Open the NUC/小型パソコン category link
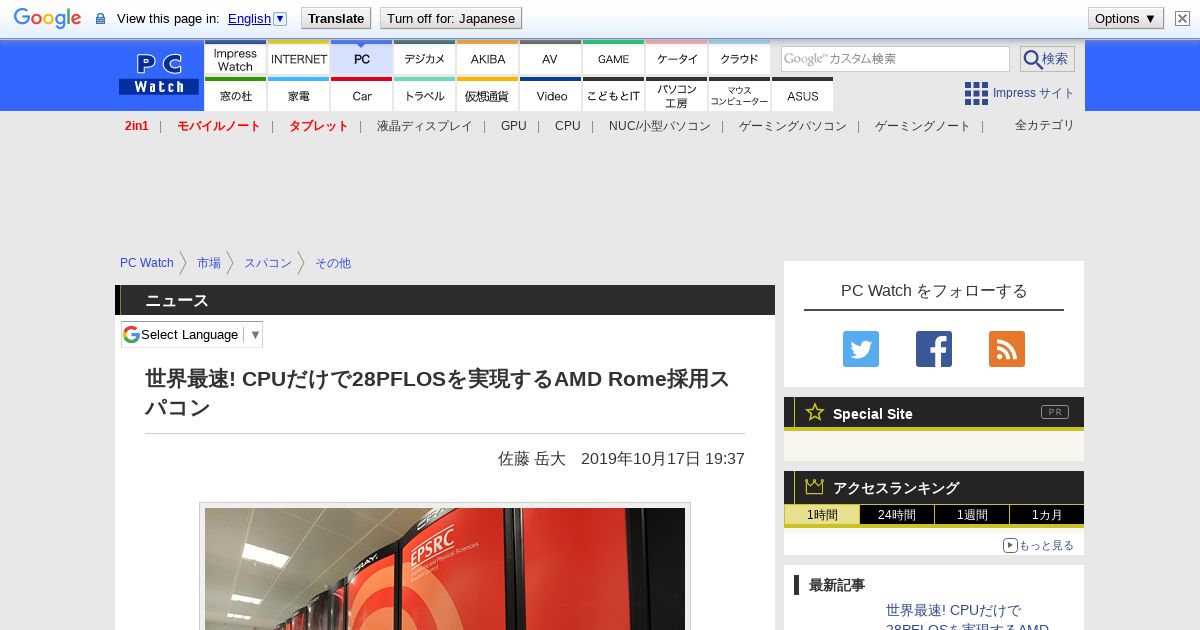Image resolution: width=1200 pixels, height=630 pixels. point(660,126)
